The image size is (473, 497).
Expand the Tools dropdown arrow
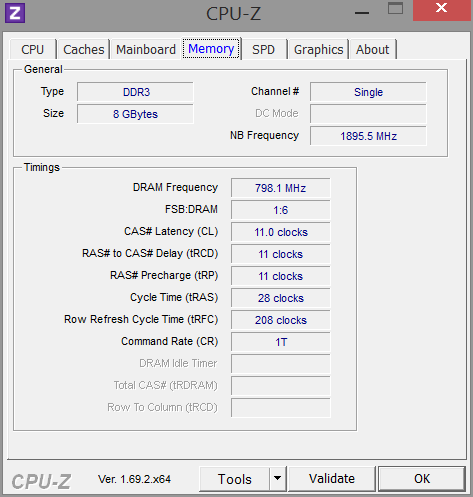click(277, 479)
